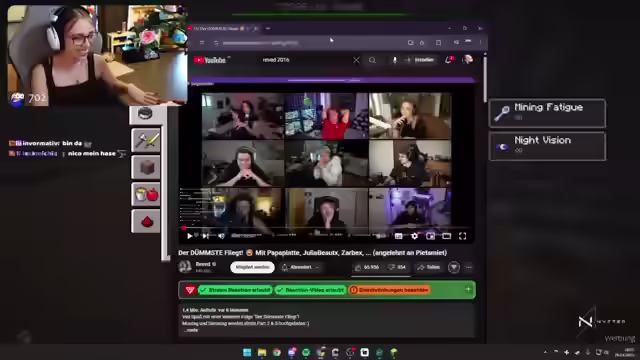Viewport: 640px width, 360px height.
Task: Open the Erstellen create button
Action: pos(420,60)
